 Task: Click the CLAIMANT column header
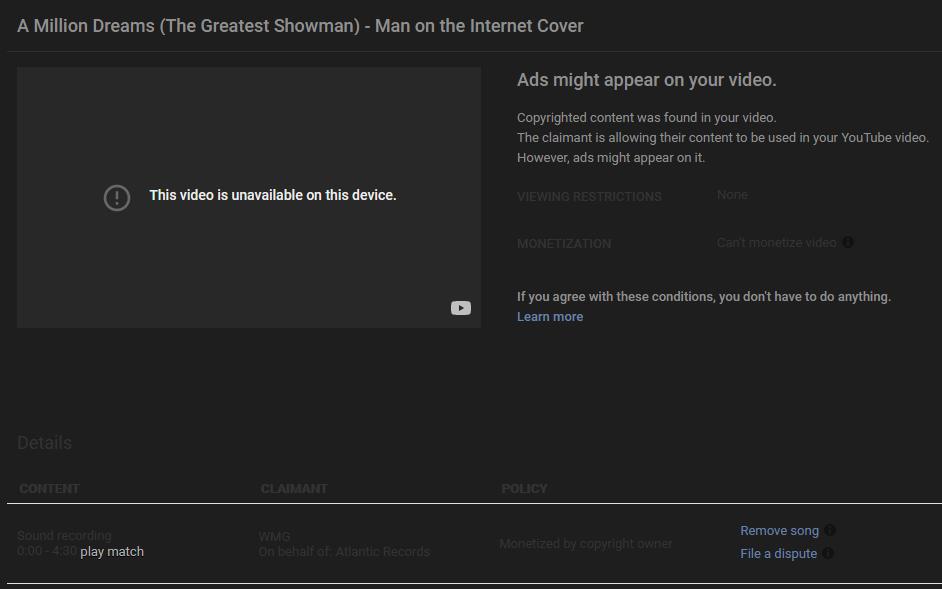(294, 489)
